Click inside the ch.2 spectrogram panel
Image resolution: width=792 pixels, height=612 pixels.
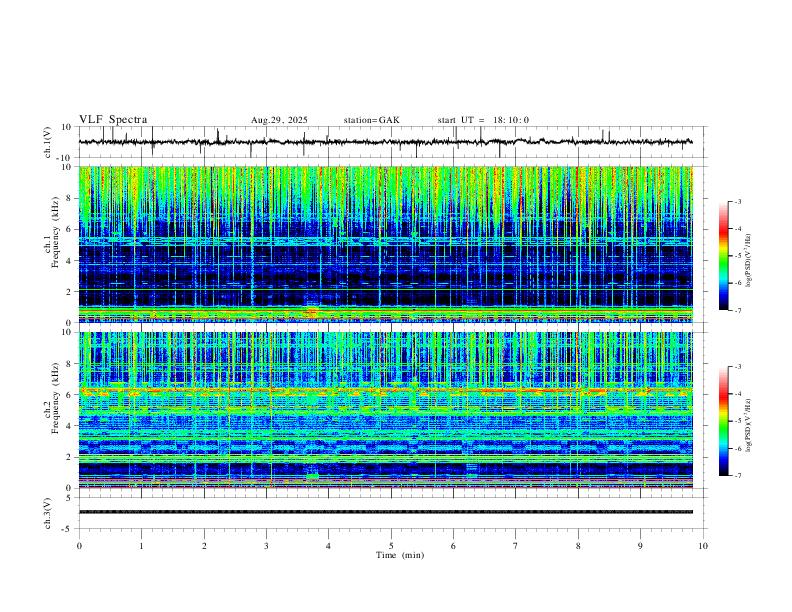[x=386, y=410]
